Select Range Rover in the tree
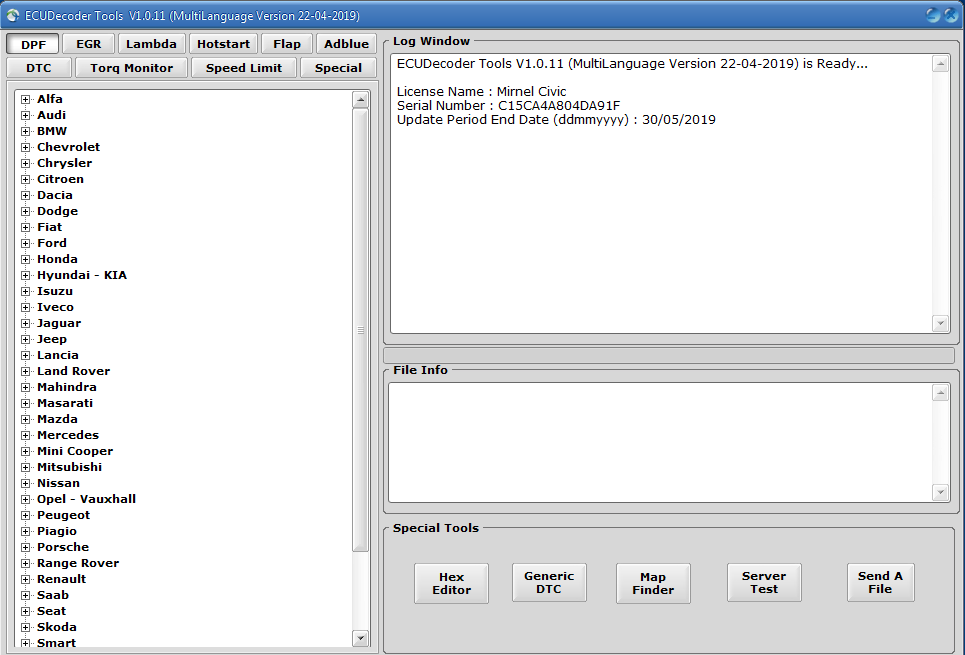Image resolution: width=965 pixels, height=655 pixels. pos(78,563)
